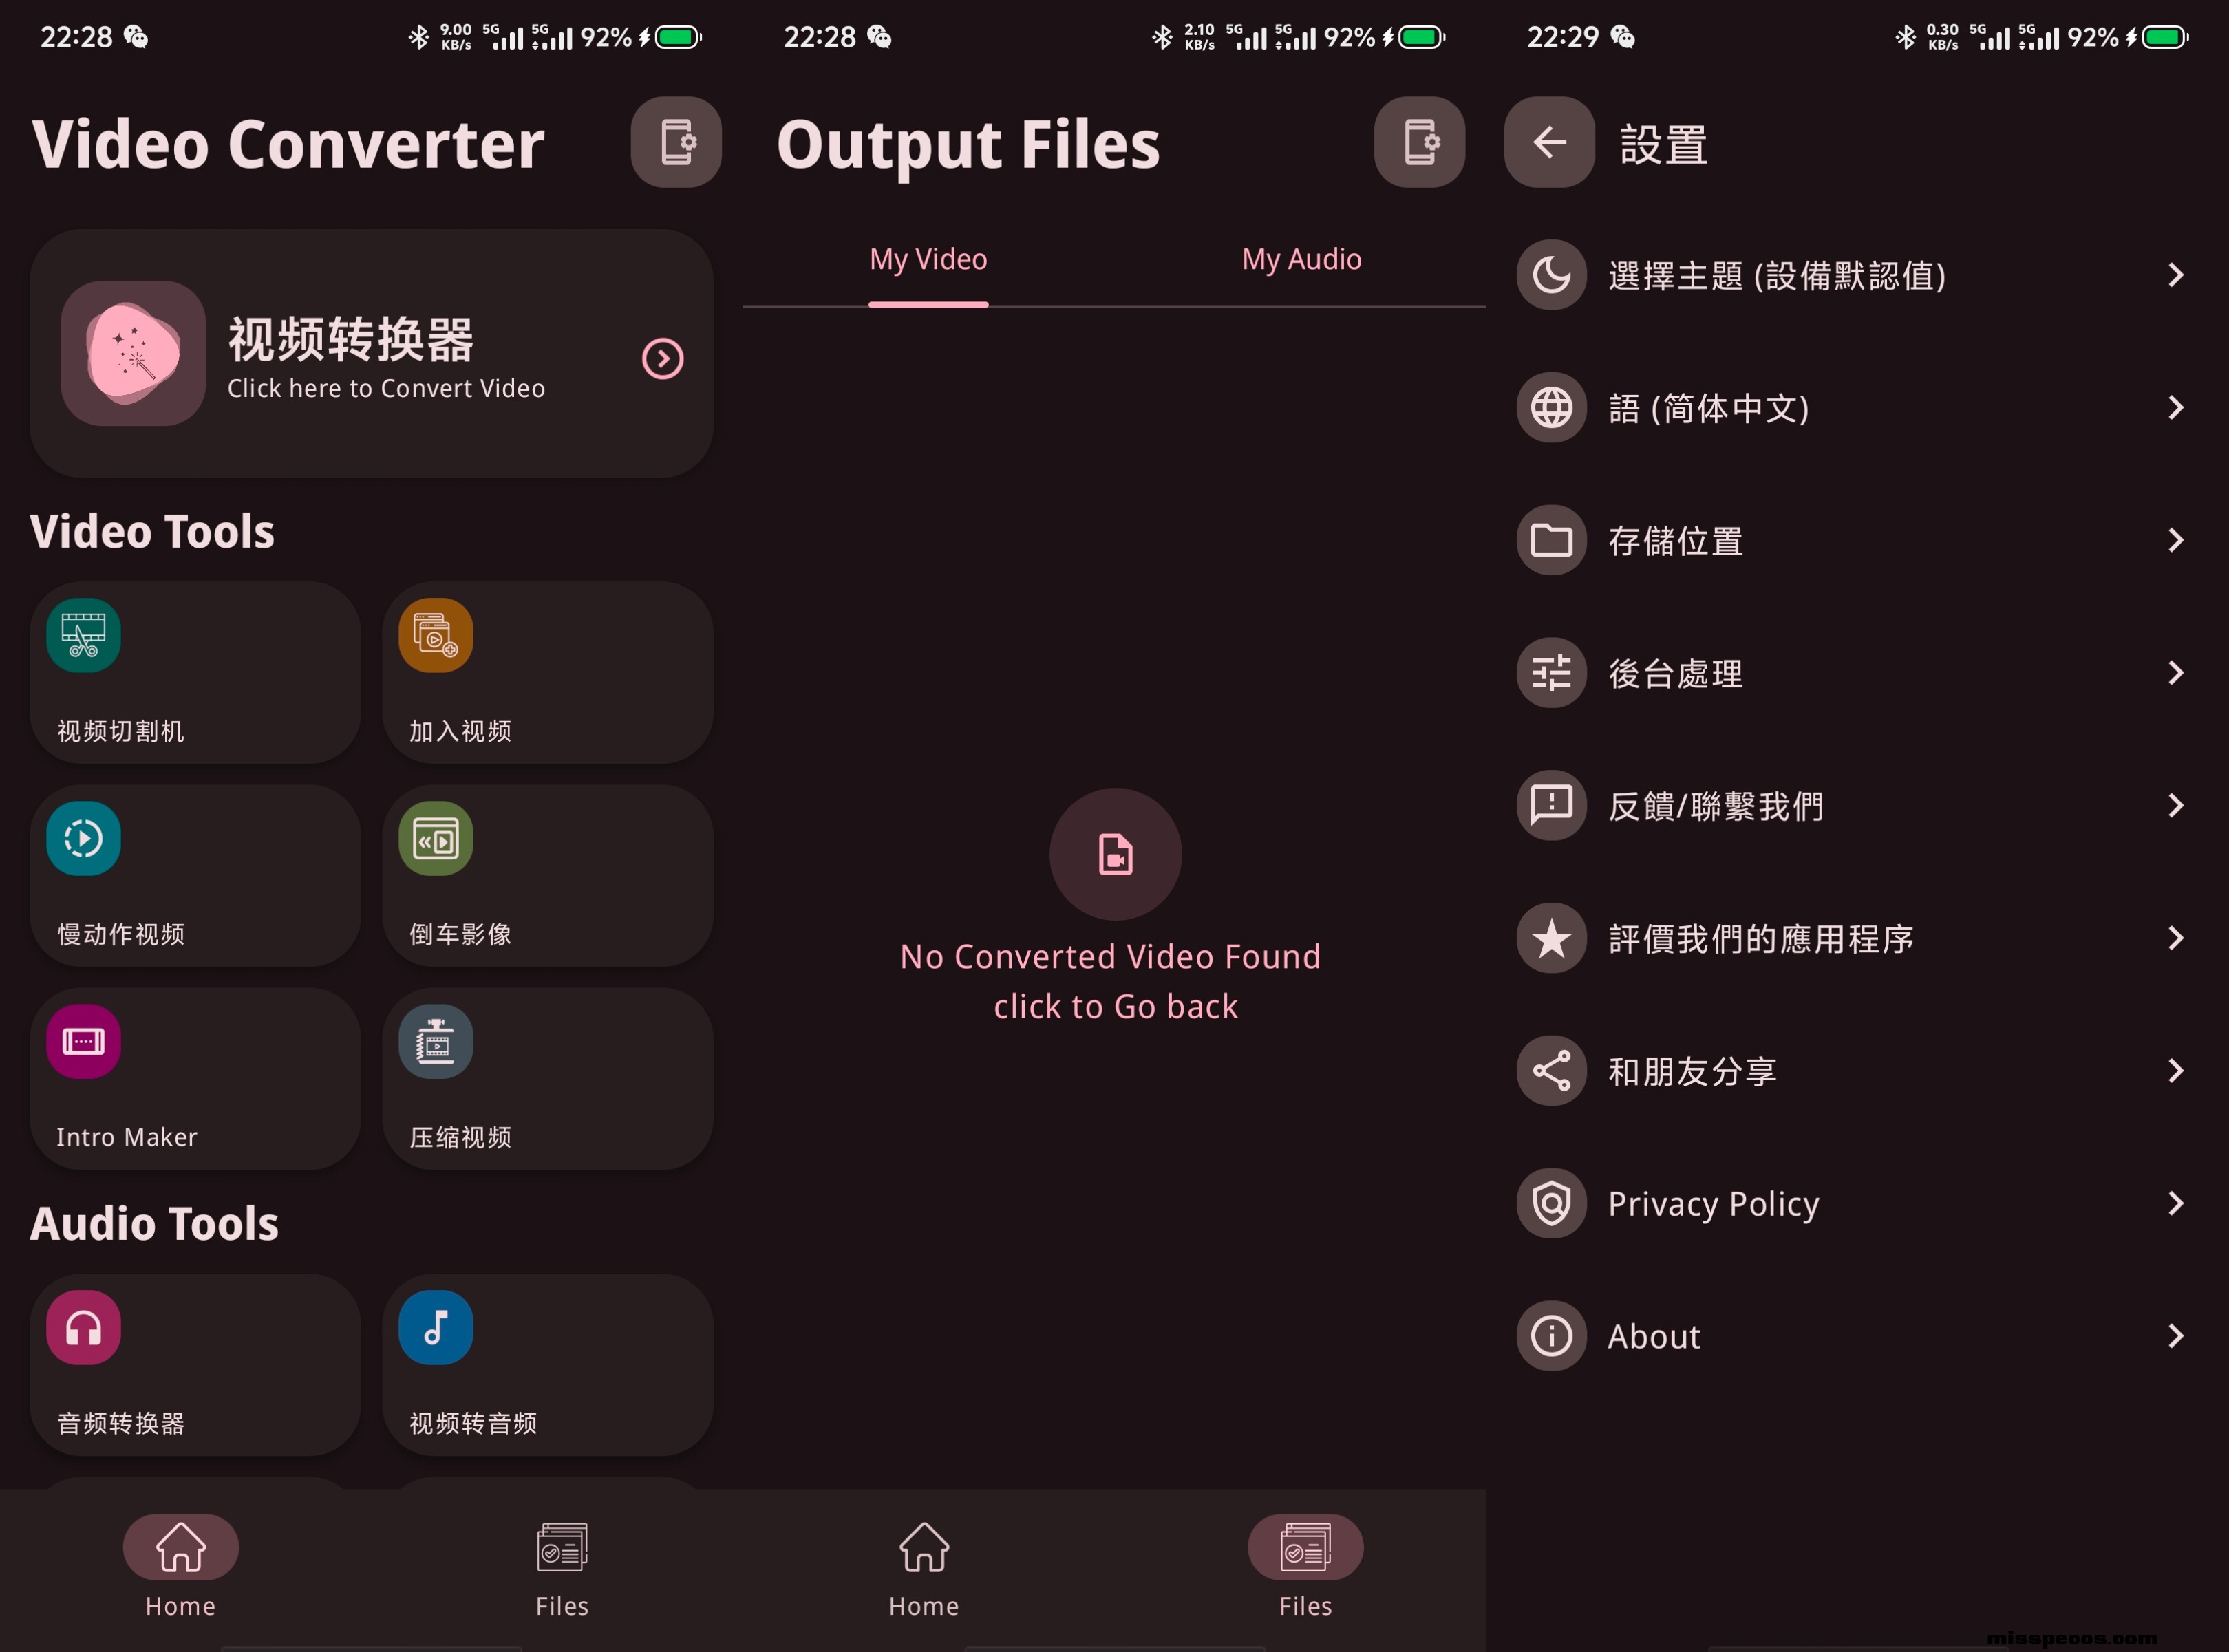Select the My Video tab

click(928, 260)
